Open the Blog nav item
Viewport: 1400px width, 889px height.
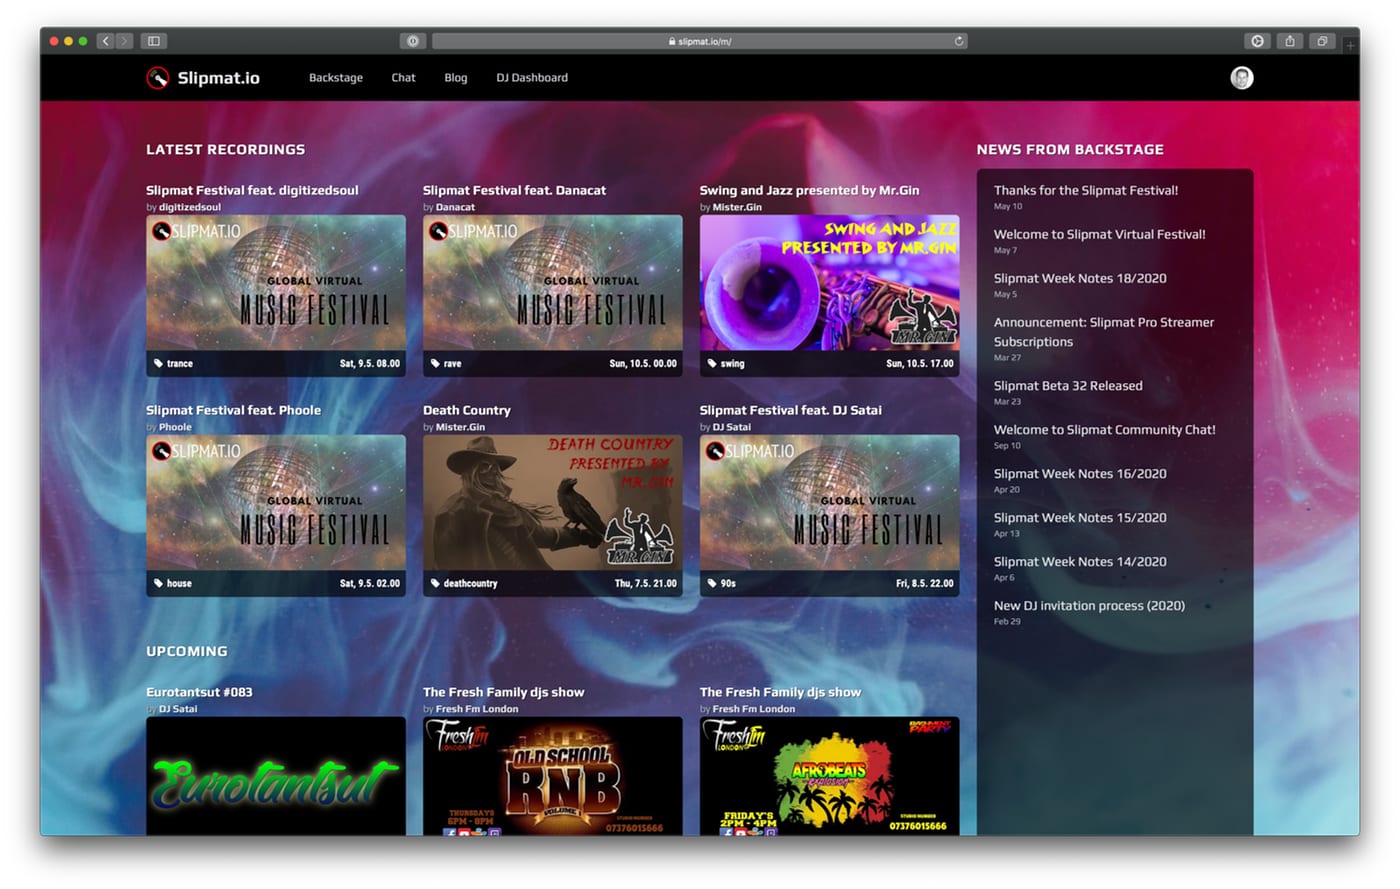click(456, 78)
